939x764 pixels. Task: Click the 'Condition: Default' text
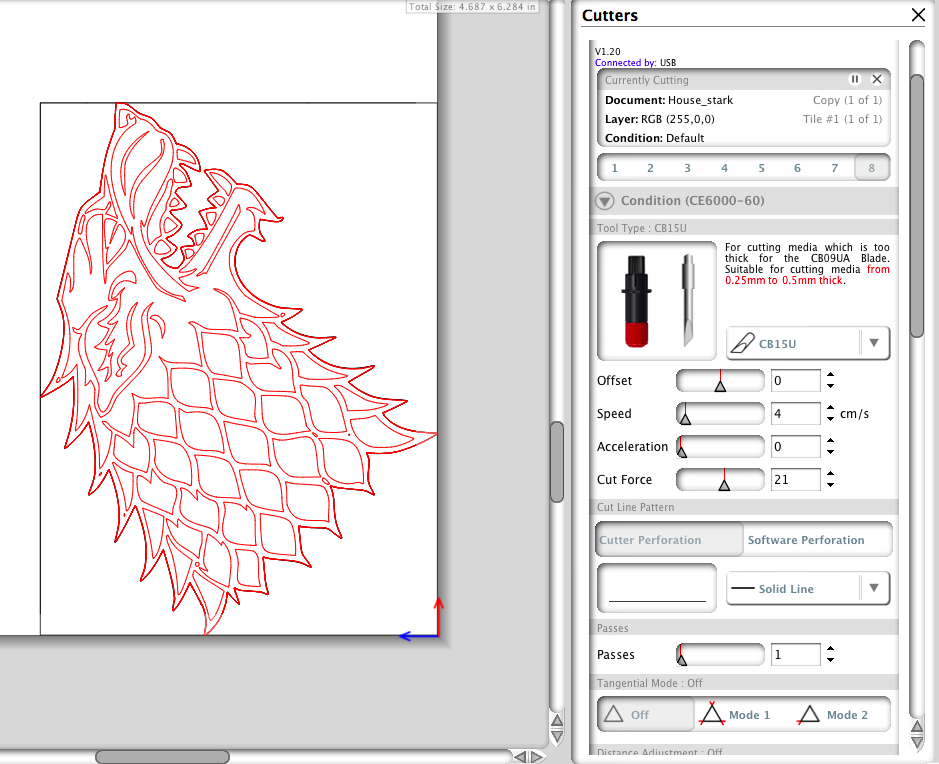click(655, 138)
